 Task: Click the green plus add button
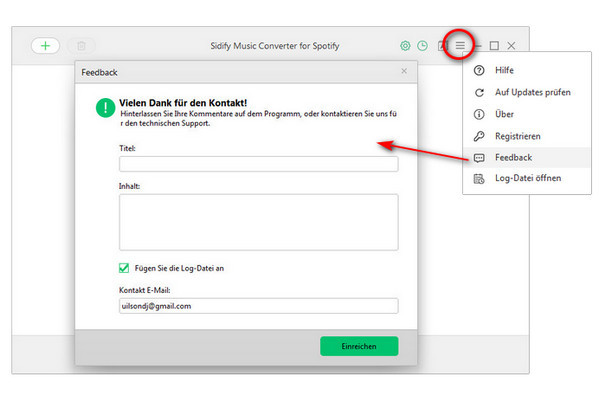pyautogui.click(x=45, y=46)
